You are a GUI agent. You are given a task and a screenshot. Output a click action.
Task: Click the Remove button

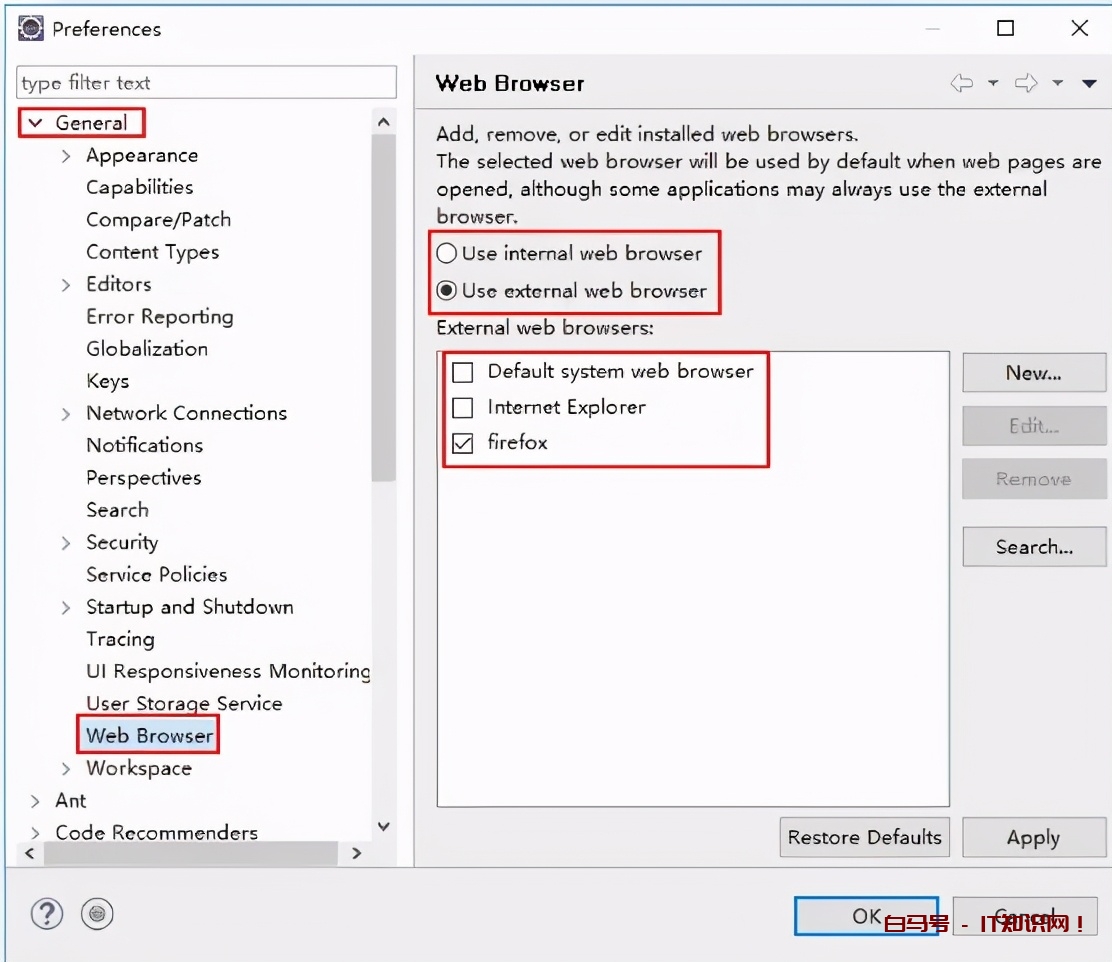[x=1033, y=479]
